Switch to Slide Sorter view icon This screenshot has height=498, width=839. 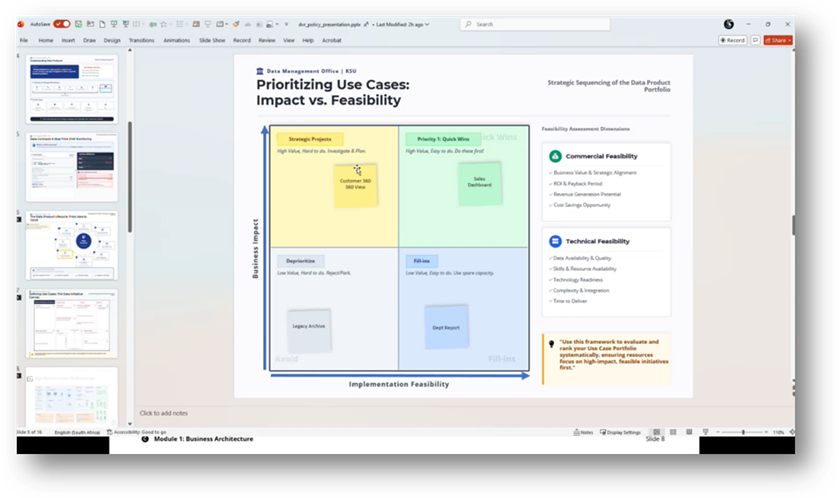[673, 432]
